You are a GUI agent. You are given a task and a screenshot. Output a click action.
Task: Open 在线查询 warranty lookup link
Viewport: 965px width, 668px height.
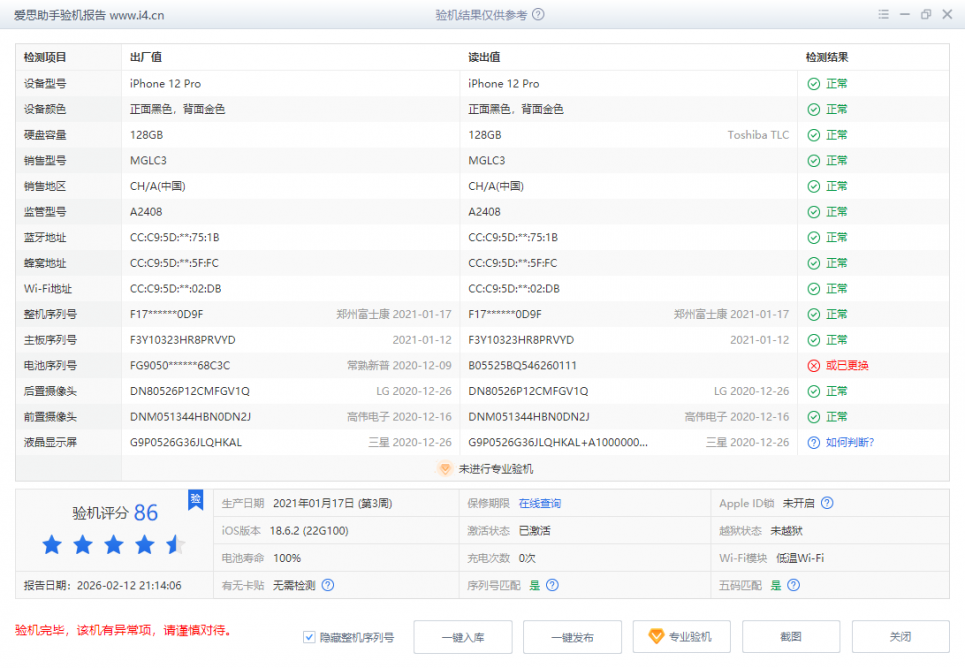click(x=540, y=503)
